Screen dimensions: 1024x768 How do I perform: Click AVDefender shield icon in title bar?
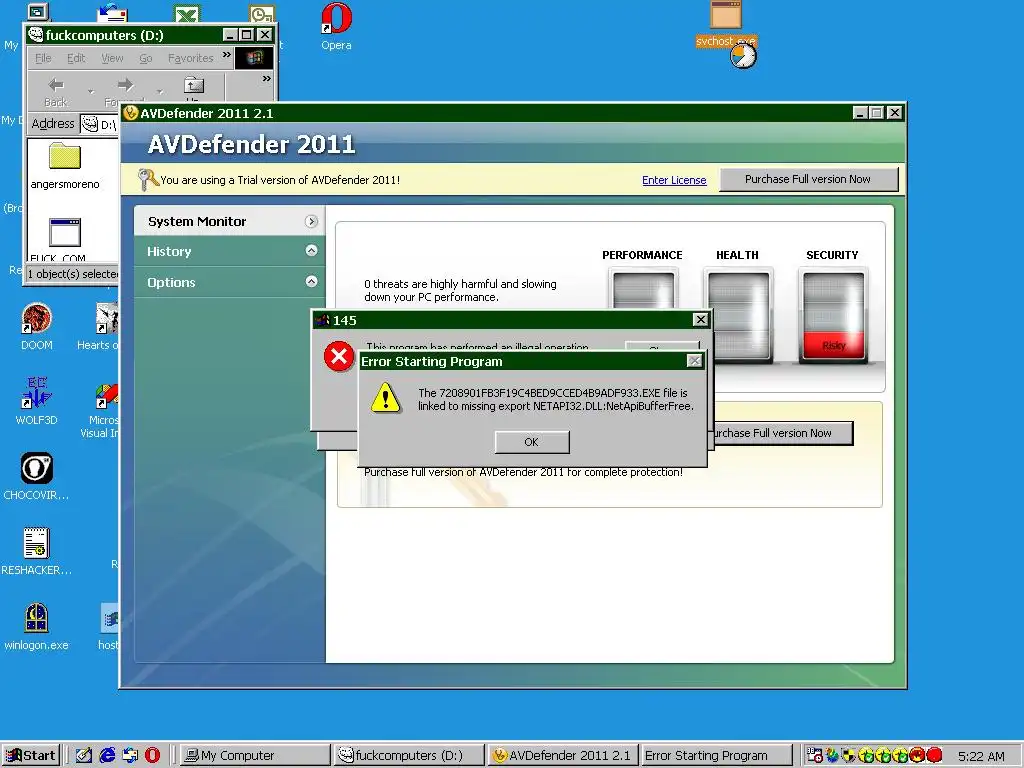click(131, 113)
